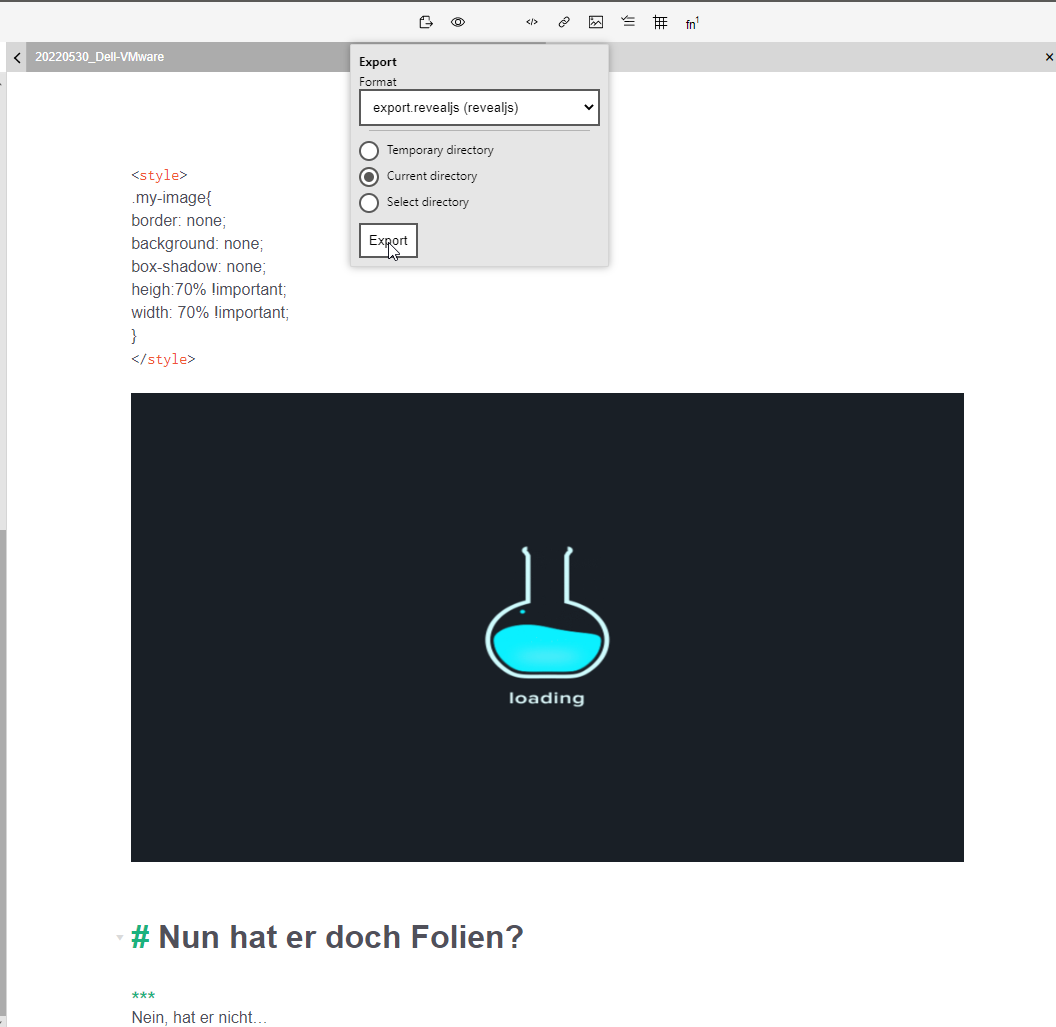The image size is (1056, 1027).
Task: Click the 'heigh:70% !important;' line
Action: [209, 290]
